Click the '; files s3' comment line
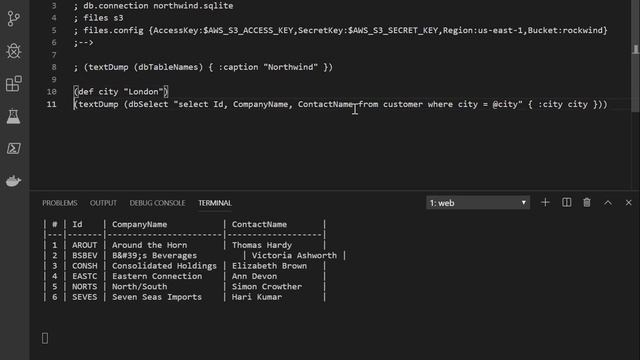This screenshot has height=360, width=640. click(x=98, y=18)
